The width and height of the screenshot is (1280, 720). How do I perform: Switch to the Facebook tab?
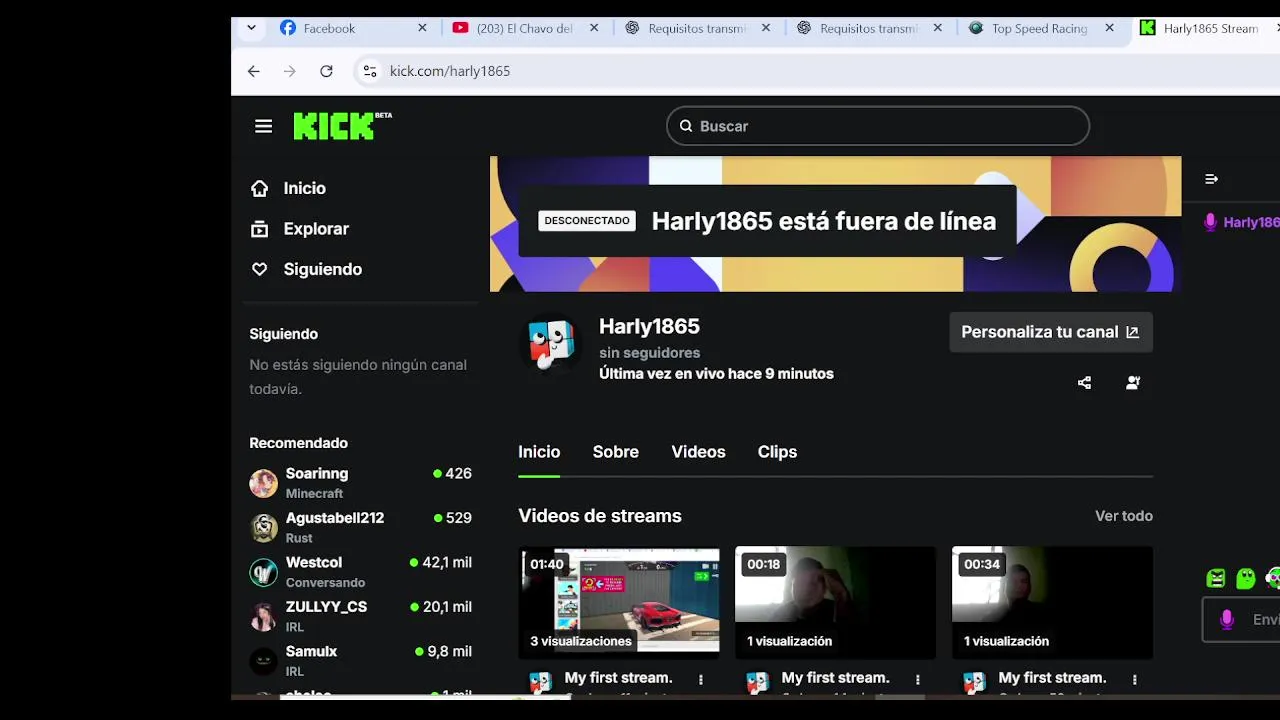352,28
